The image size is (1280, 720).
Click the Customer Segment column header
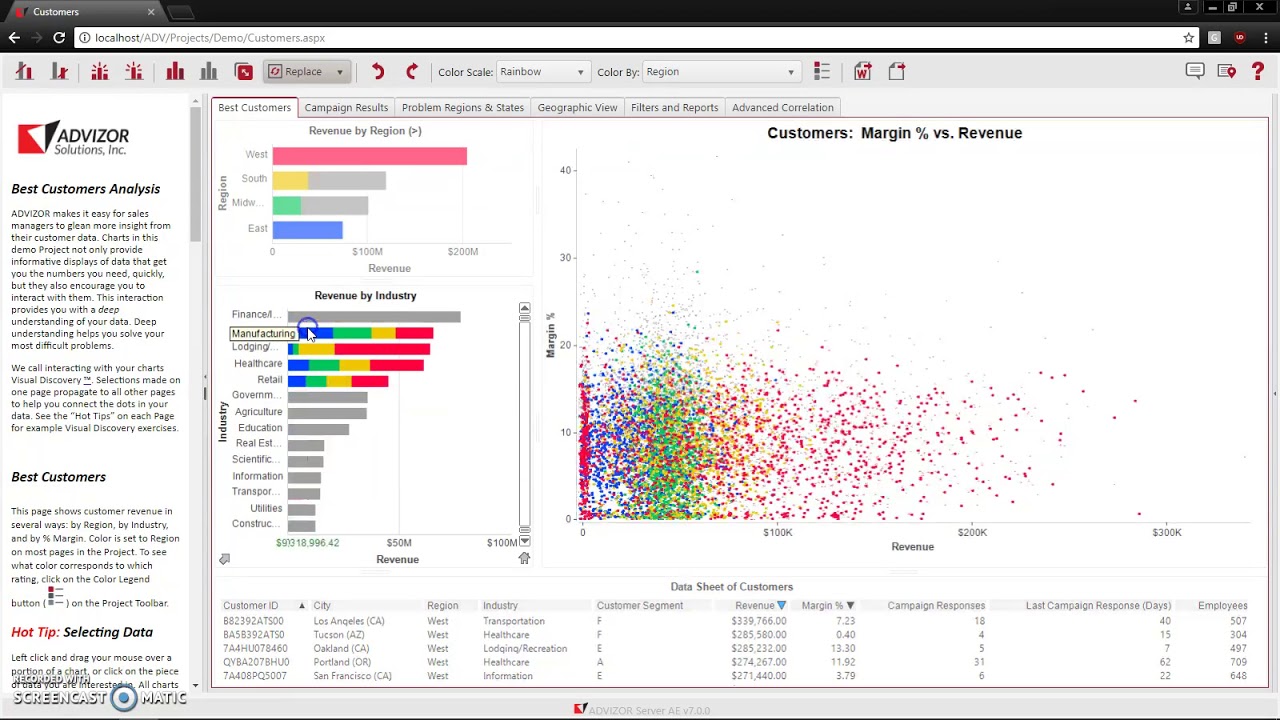[639, 605]
